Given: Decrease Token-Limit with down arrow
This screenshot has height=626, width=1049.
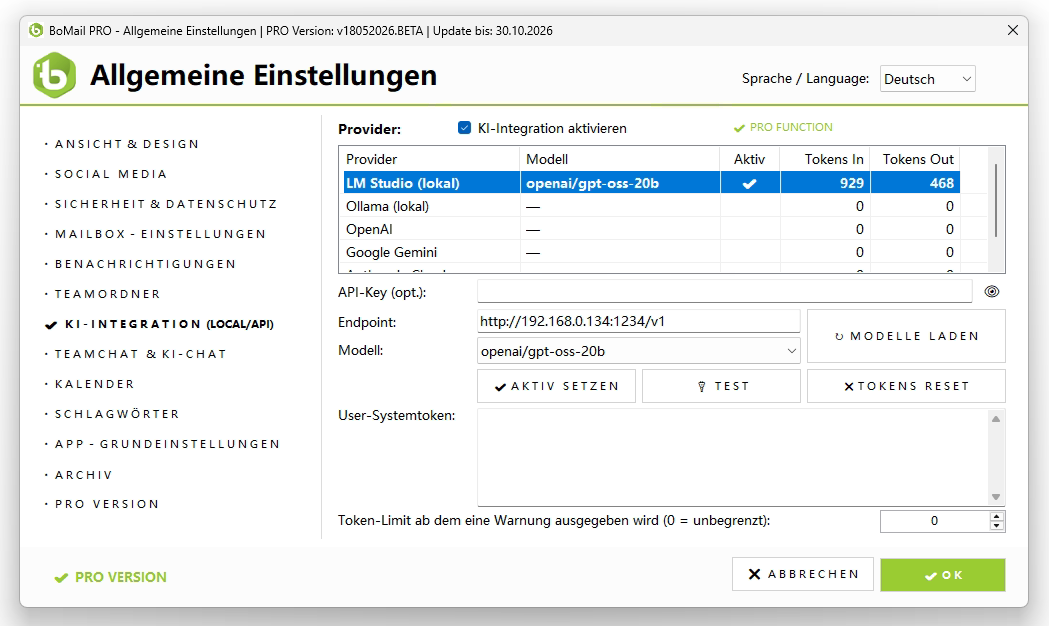Looking at the screenshot, I should 997,526.
